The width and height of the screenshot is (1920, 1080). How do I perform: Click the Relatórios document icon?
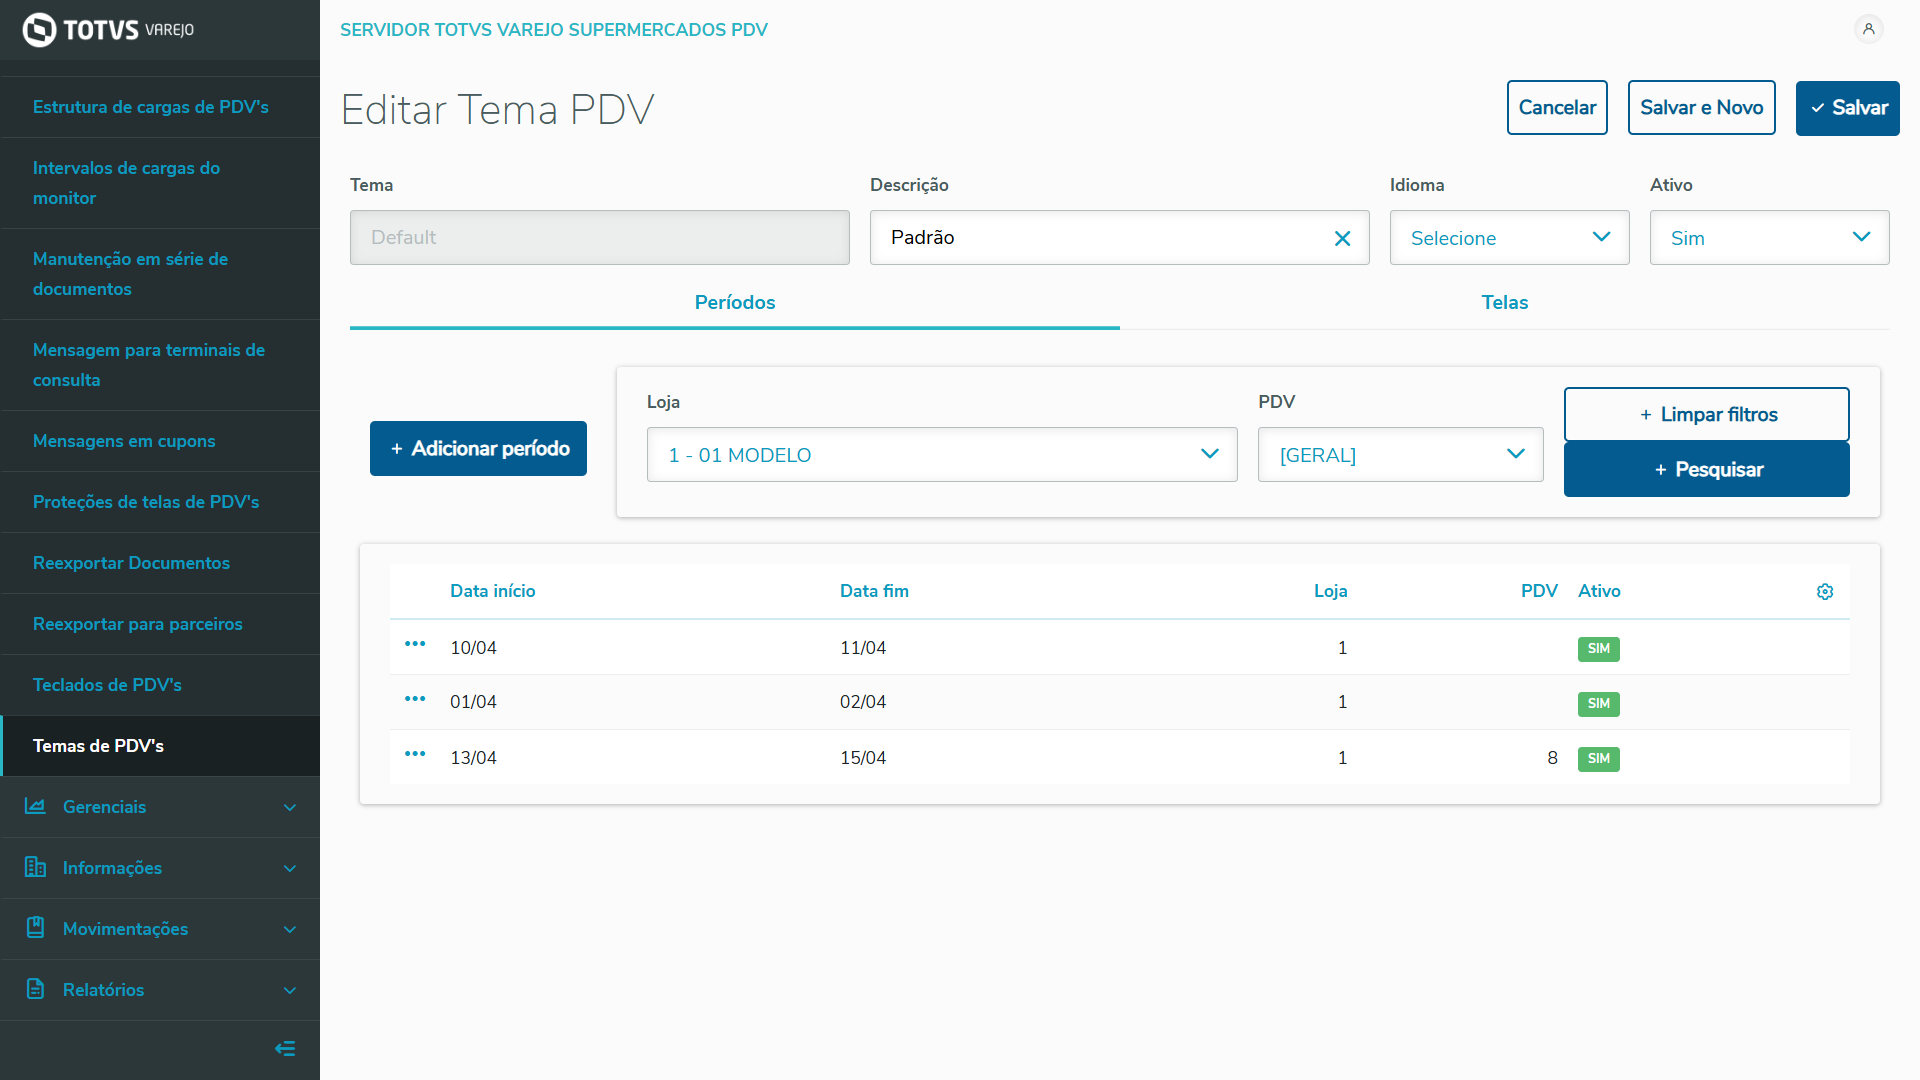coord(36,989)
